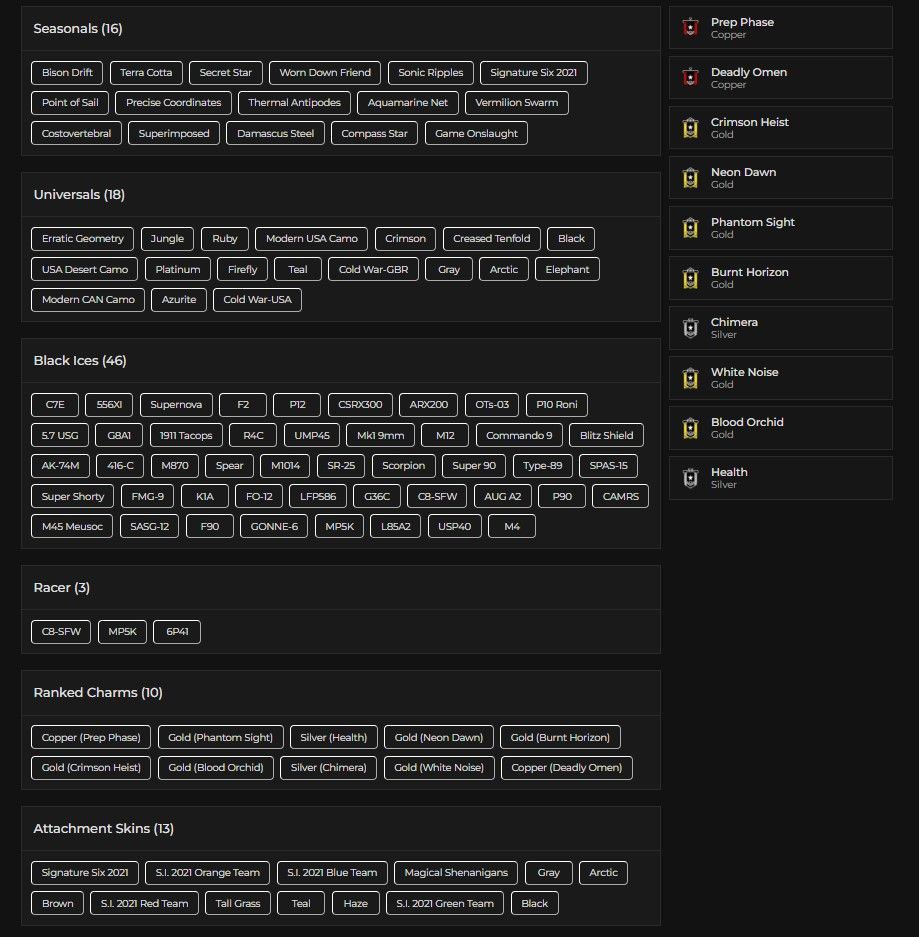Screen dimensions: 919x937
Task: Click the Neon Dawn gold rank icon
Action: pyautogui.click(x=690, y=178)
